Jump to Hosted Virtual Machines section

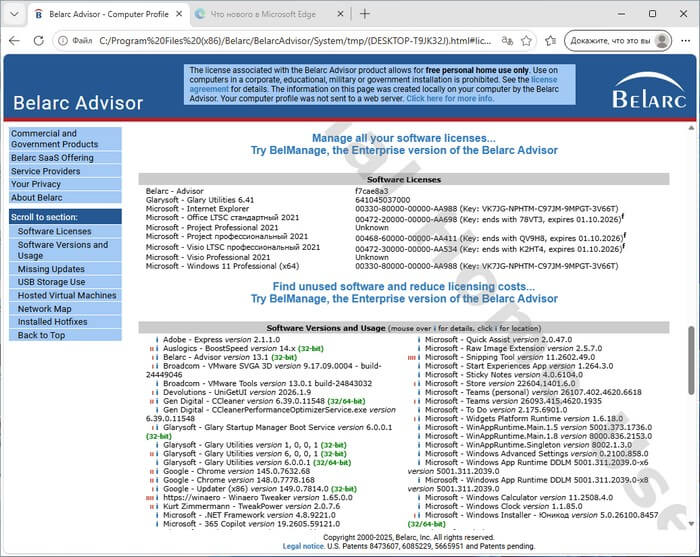coord(65,295)
